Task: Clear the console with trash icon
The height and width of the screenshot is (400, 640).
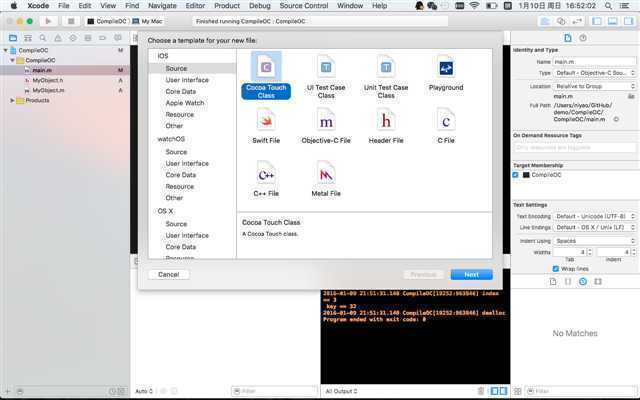Action: pyautogui.click(x=481, y=391)
